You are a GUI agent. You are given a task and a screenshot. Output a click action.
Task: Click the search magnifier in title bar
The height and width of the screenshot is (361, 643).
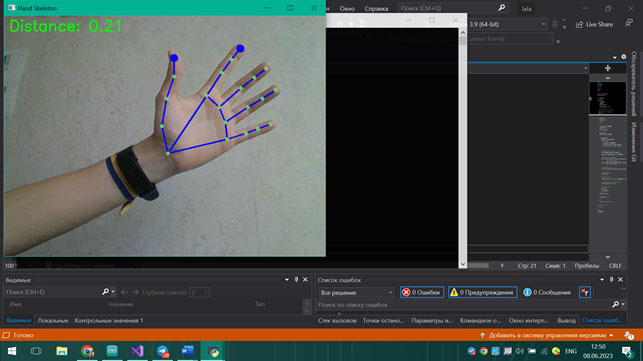[x=502, y=8]
